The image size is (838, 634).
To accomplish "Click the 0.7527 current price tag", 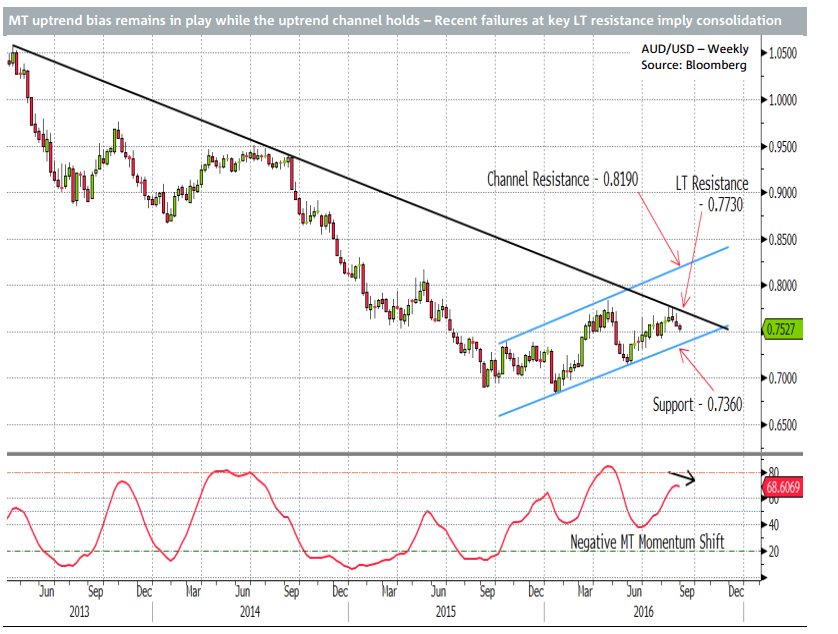I will pyautogui.click(x=782, y=326).
